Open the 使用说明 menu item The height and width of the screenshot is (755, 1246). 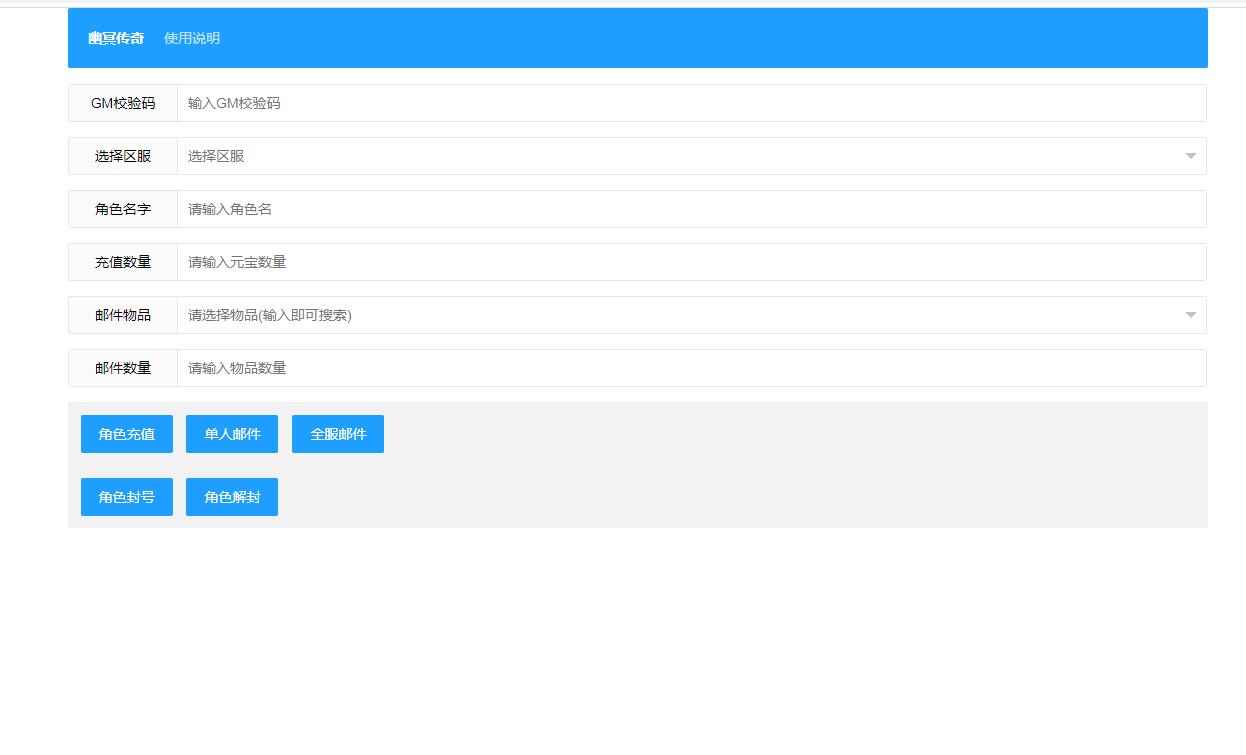pyautogui.click(x=192, y=38)
